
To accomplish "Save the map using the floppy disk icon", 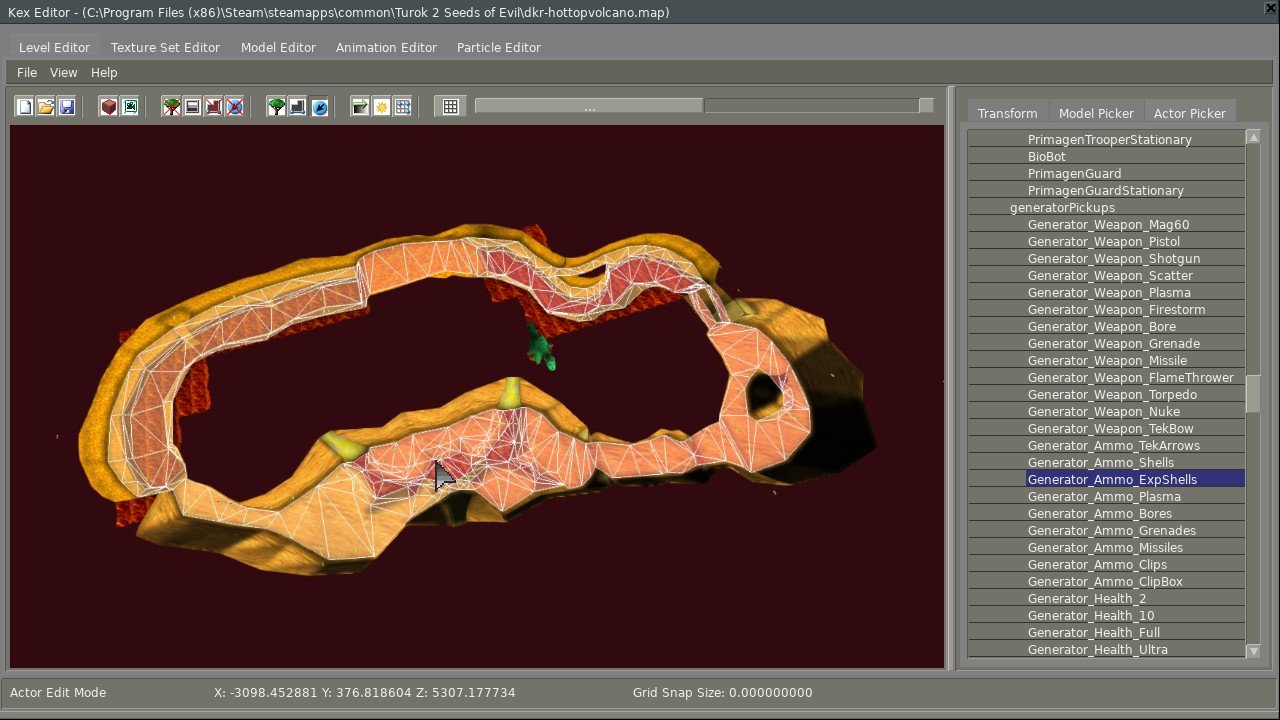I will [x=67, y=107].
